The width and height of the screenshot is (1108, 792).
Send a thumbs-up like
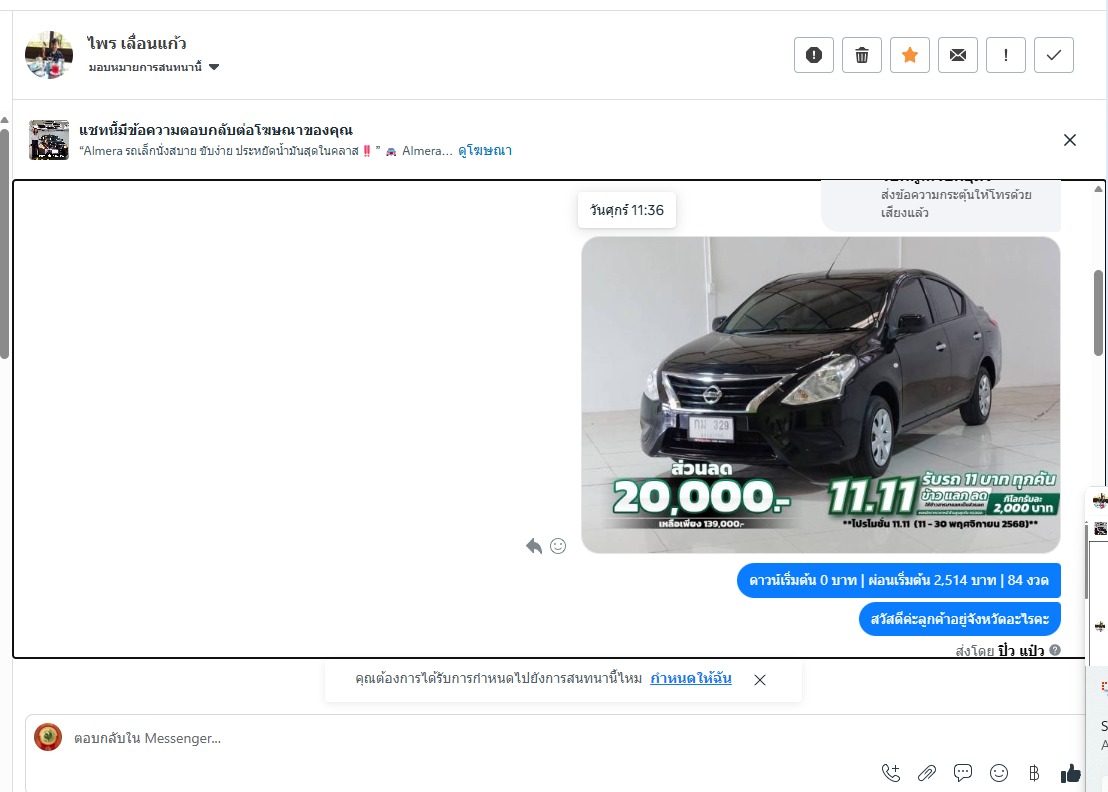pos(1071,774)
